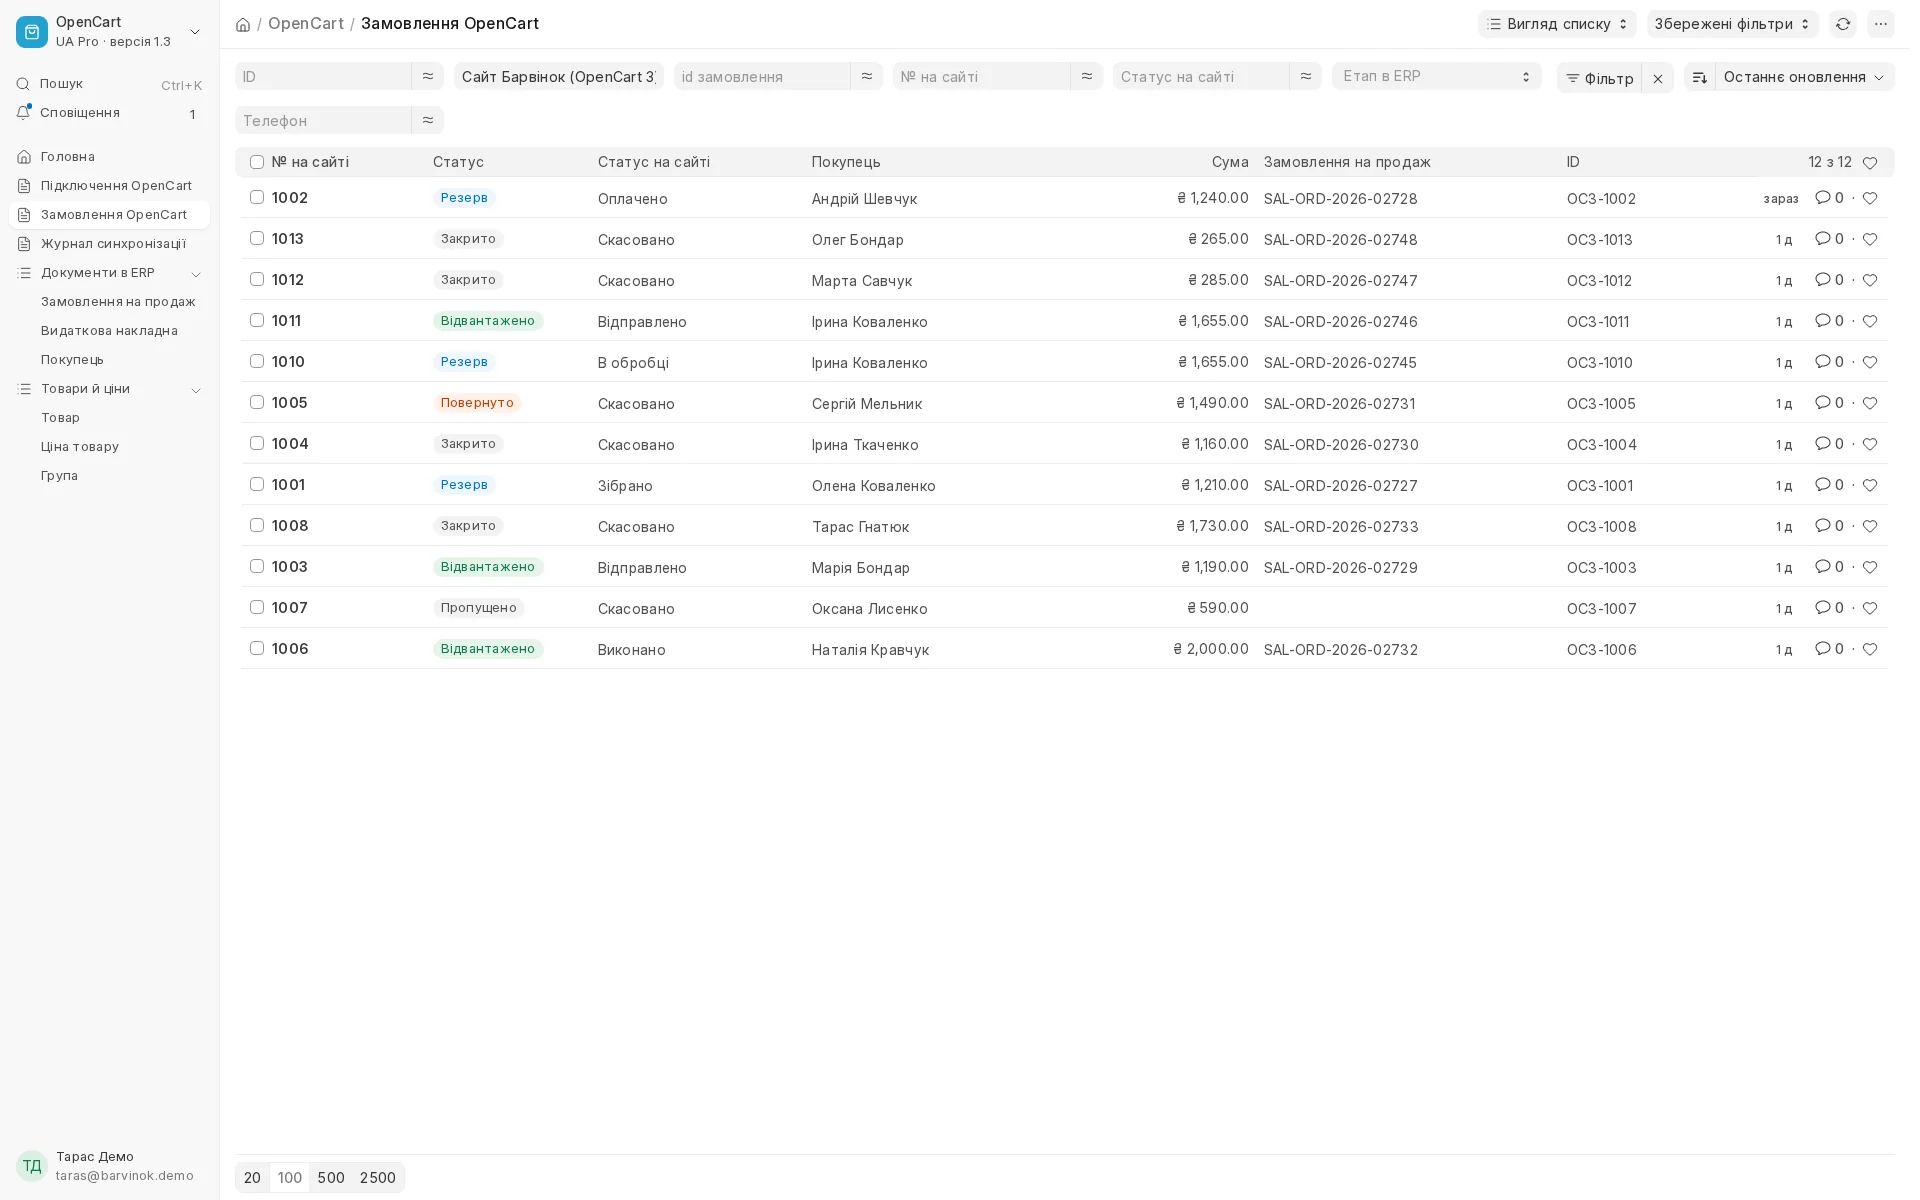The width and height of the screenshot is (1920, 1200).
Task: Open the Останнє оновлення sort dropdown
Action: click(1804, 77)
